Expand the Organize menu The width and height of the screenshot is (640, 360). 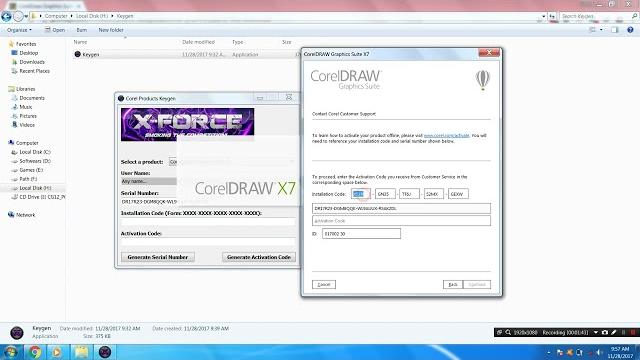tap(19, 30)
